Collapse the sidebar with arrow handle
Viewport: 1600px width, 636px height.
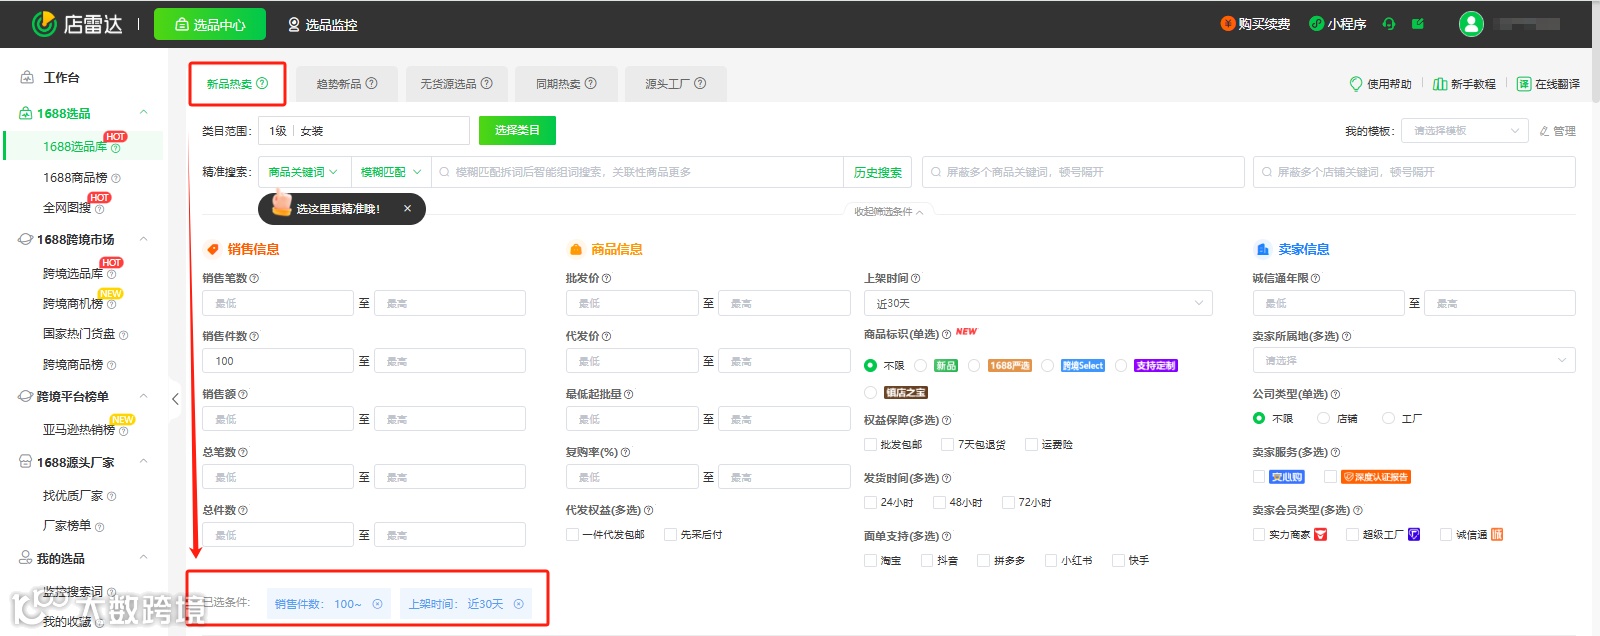click(175, 398)
